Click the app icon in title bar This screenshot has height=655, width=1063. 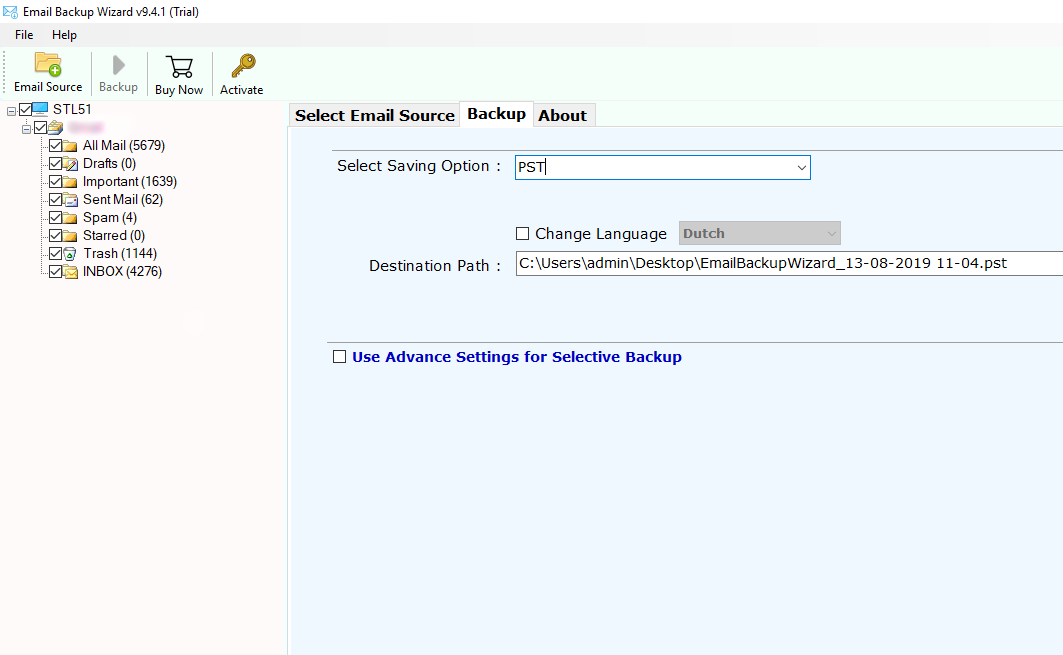point(10,12)
